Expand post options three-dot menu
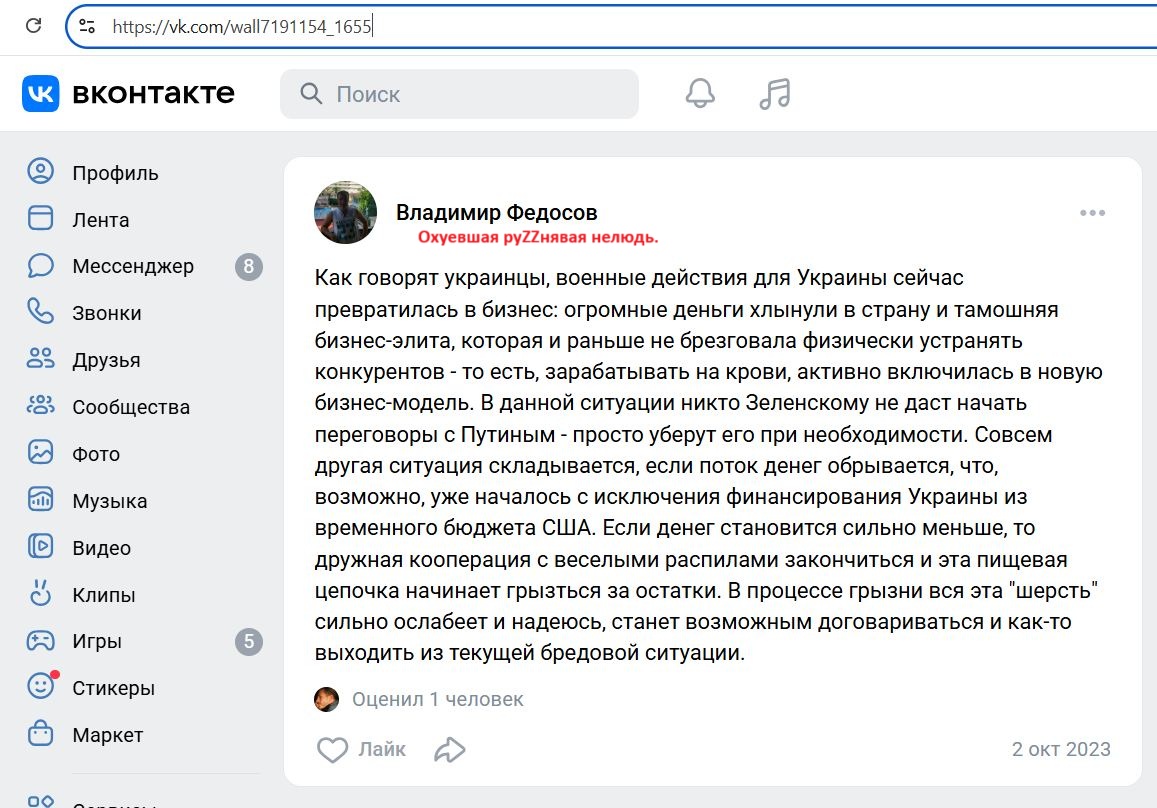Viewport: 1157px width, 808px height. (x=1092, y=213)
